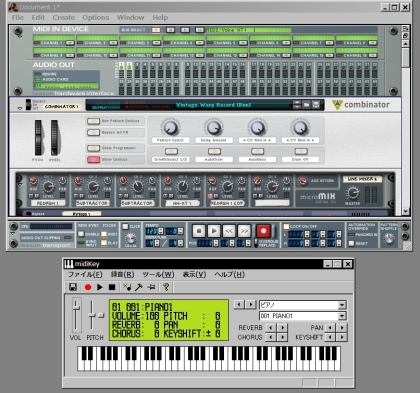The image size is (420, 393).
Task: Toggle the lit Show Devices button
Action: click(93, 160)
